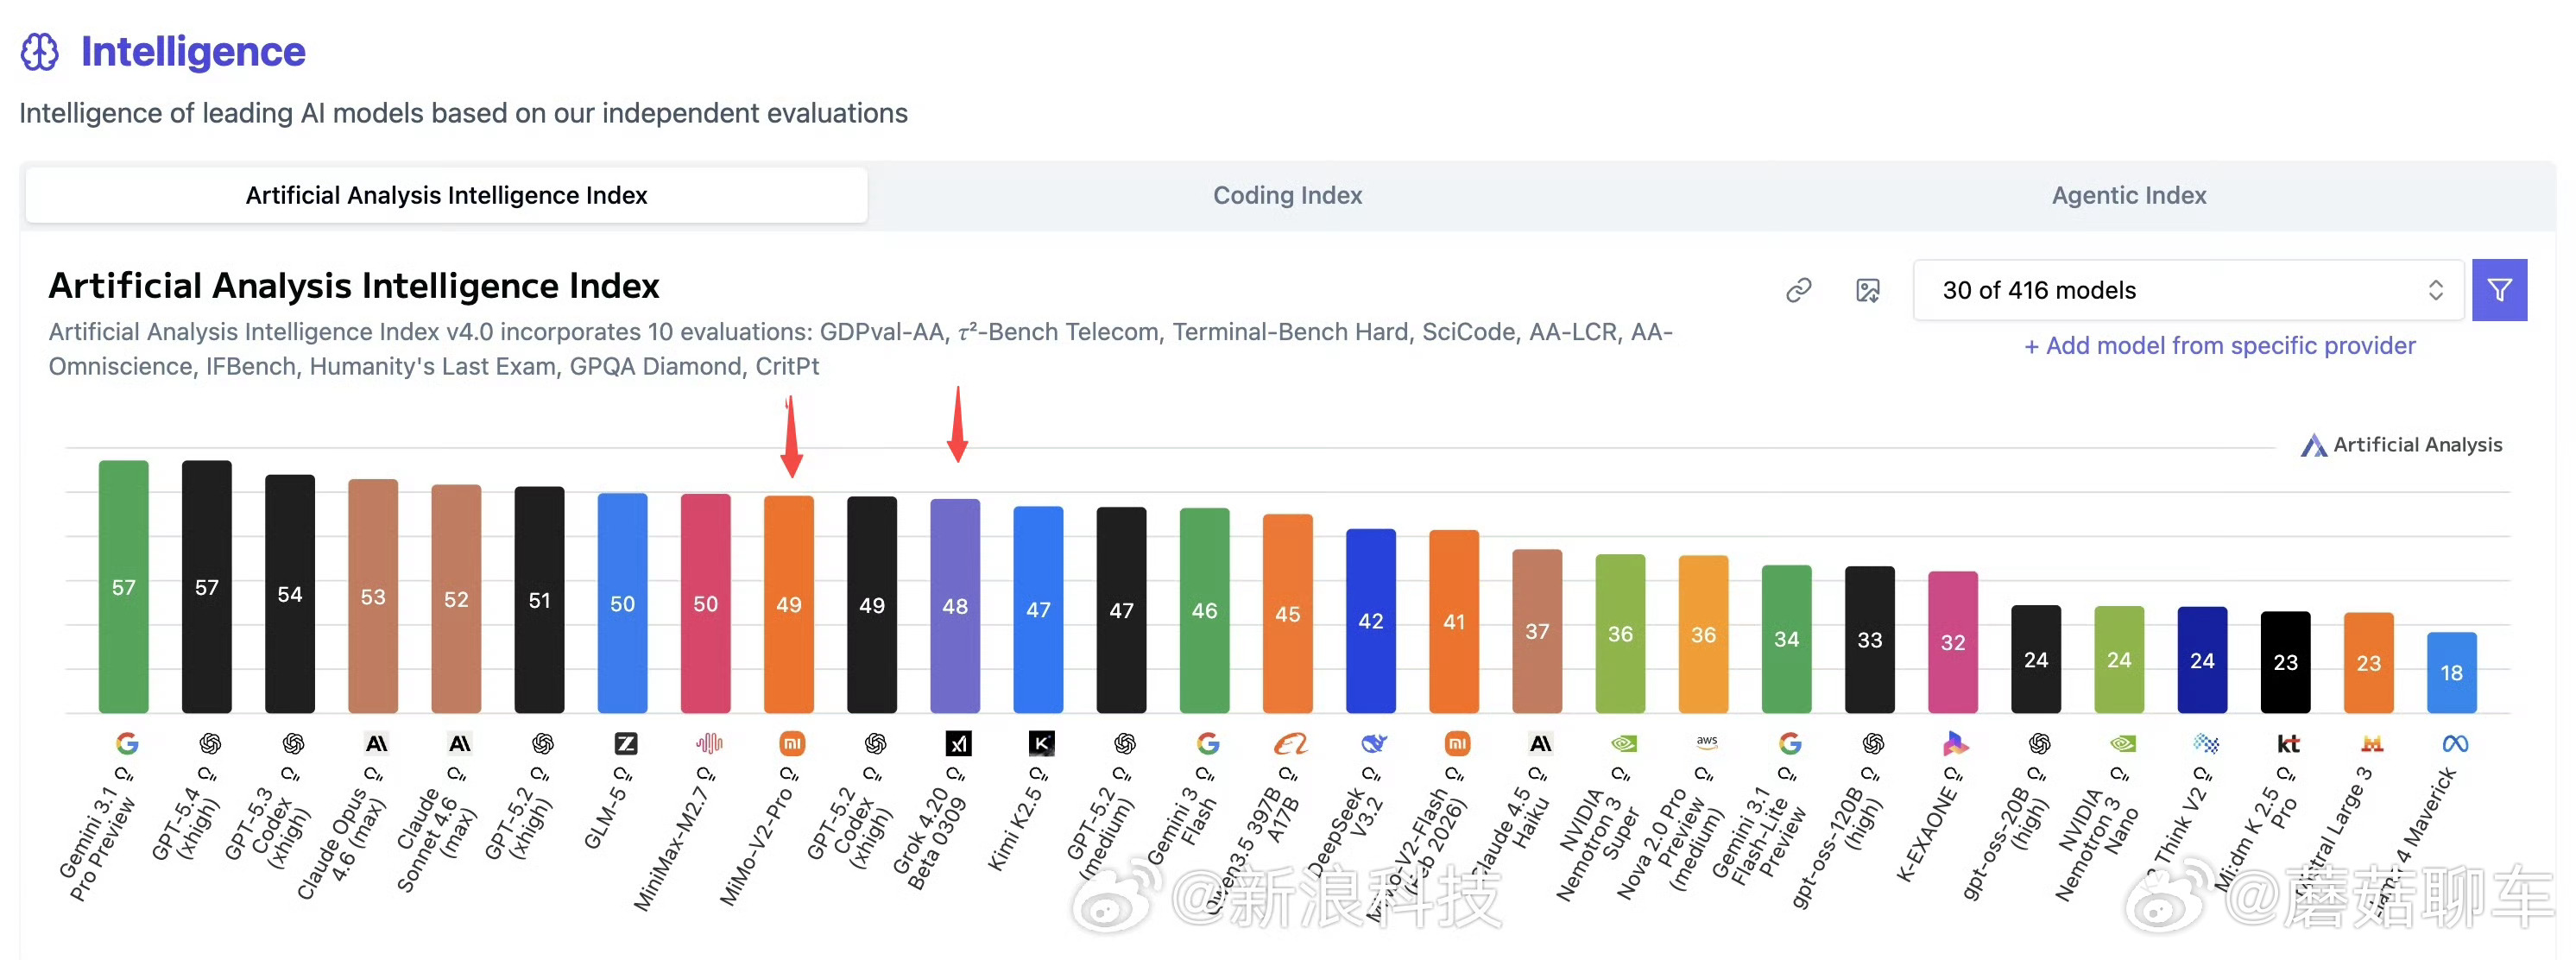Viewport: 2576px width, 960px height.
Task: Click the AWS logo under the Nova bar
Action: pyautogui.click(x=1706, y=742)
